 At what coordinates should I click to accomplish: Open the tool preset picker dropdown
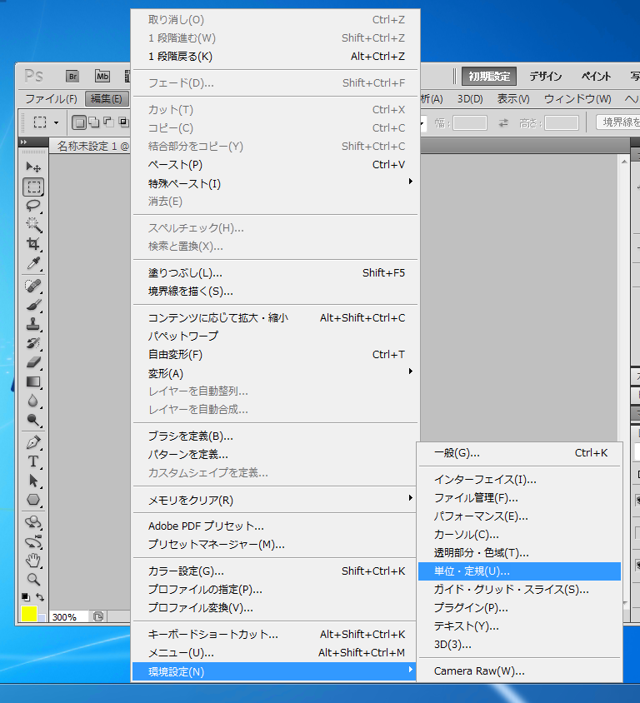[56, 122]
